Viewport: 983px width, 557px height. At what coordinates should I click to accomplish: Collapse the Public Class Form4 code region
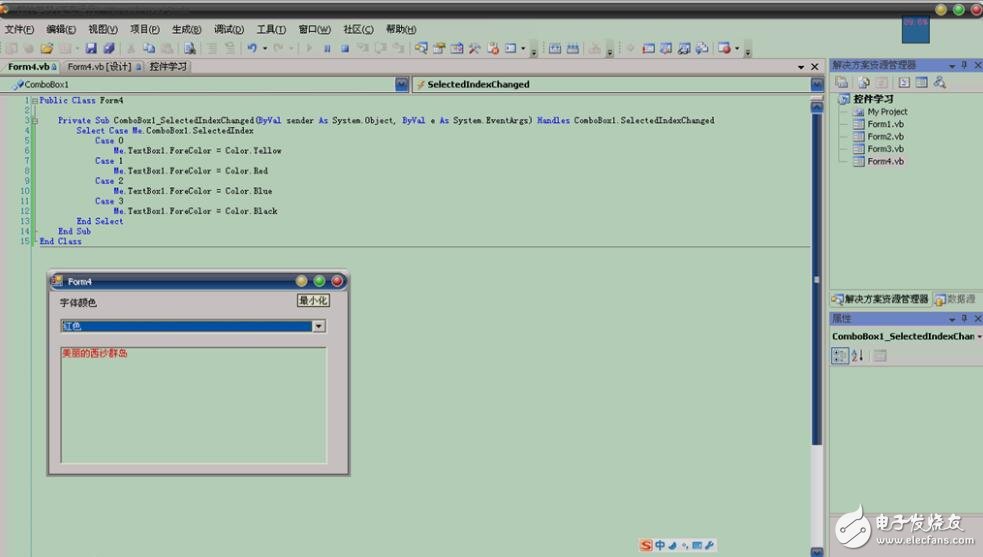33,101
